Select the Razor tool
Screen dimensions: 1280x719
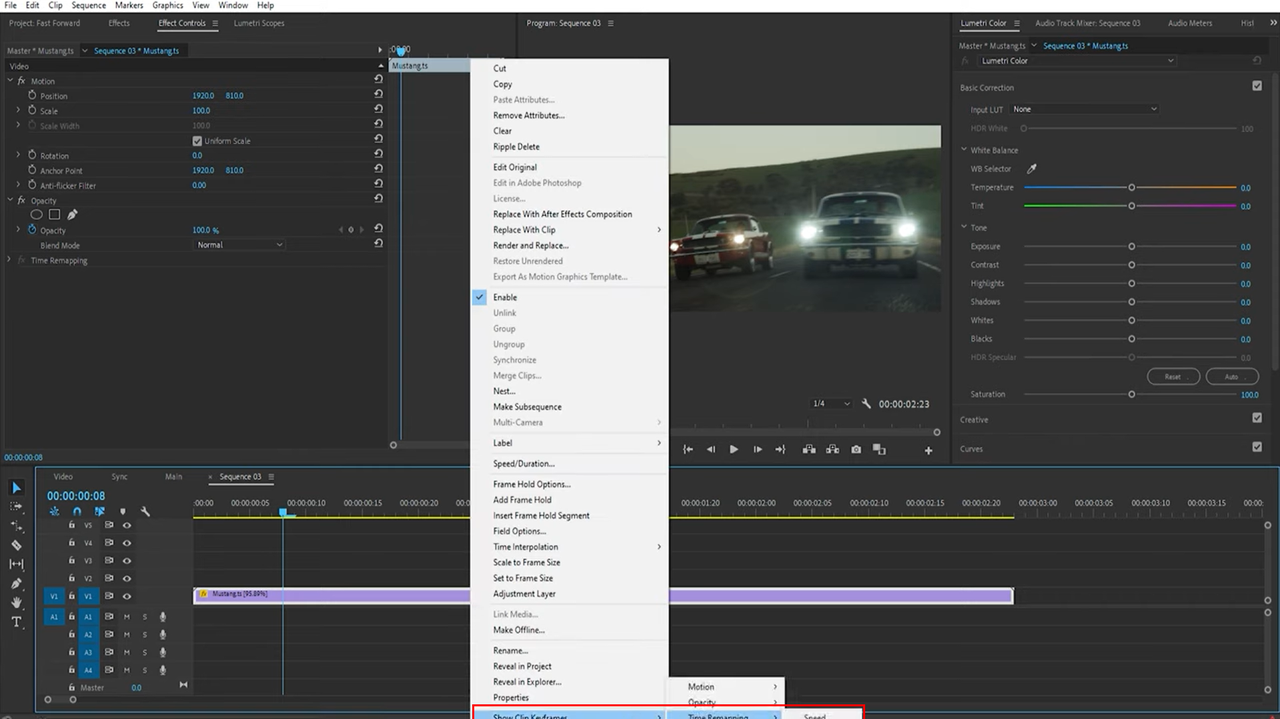pyautogui.click(x=16, y=545)
